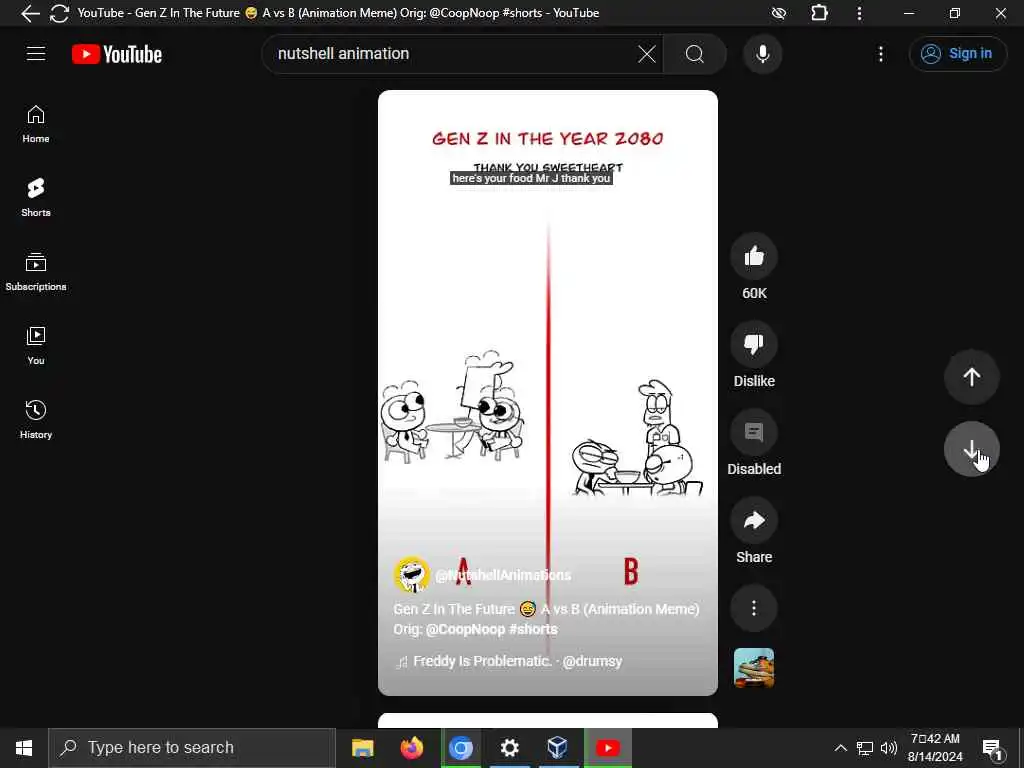Image resolution: width=1024 pixels, height=768 pixels.
Task: Open Firefox from the taskbar
Action: (411, 748)
